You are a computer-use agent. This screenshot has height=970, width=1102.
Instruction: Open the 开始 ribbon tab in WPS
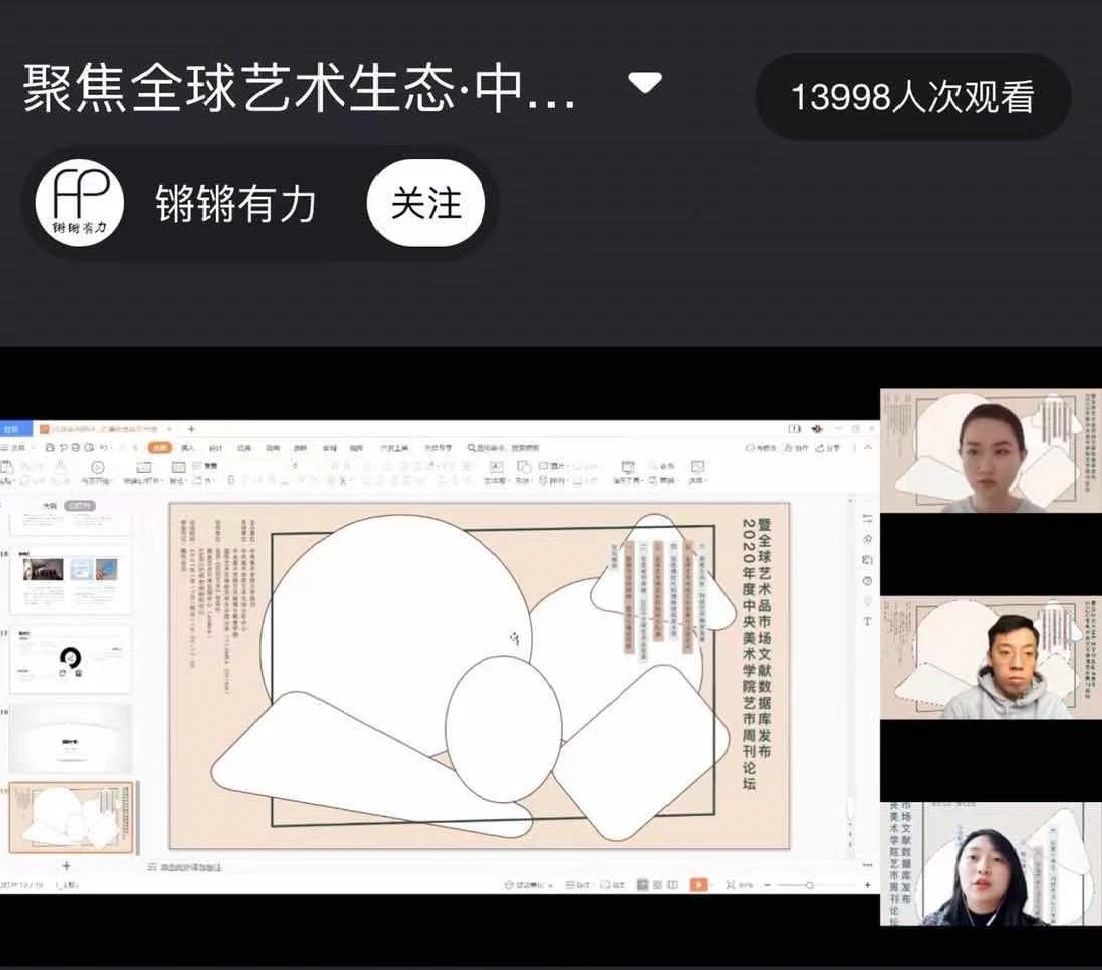160,448
